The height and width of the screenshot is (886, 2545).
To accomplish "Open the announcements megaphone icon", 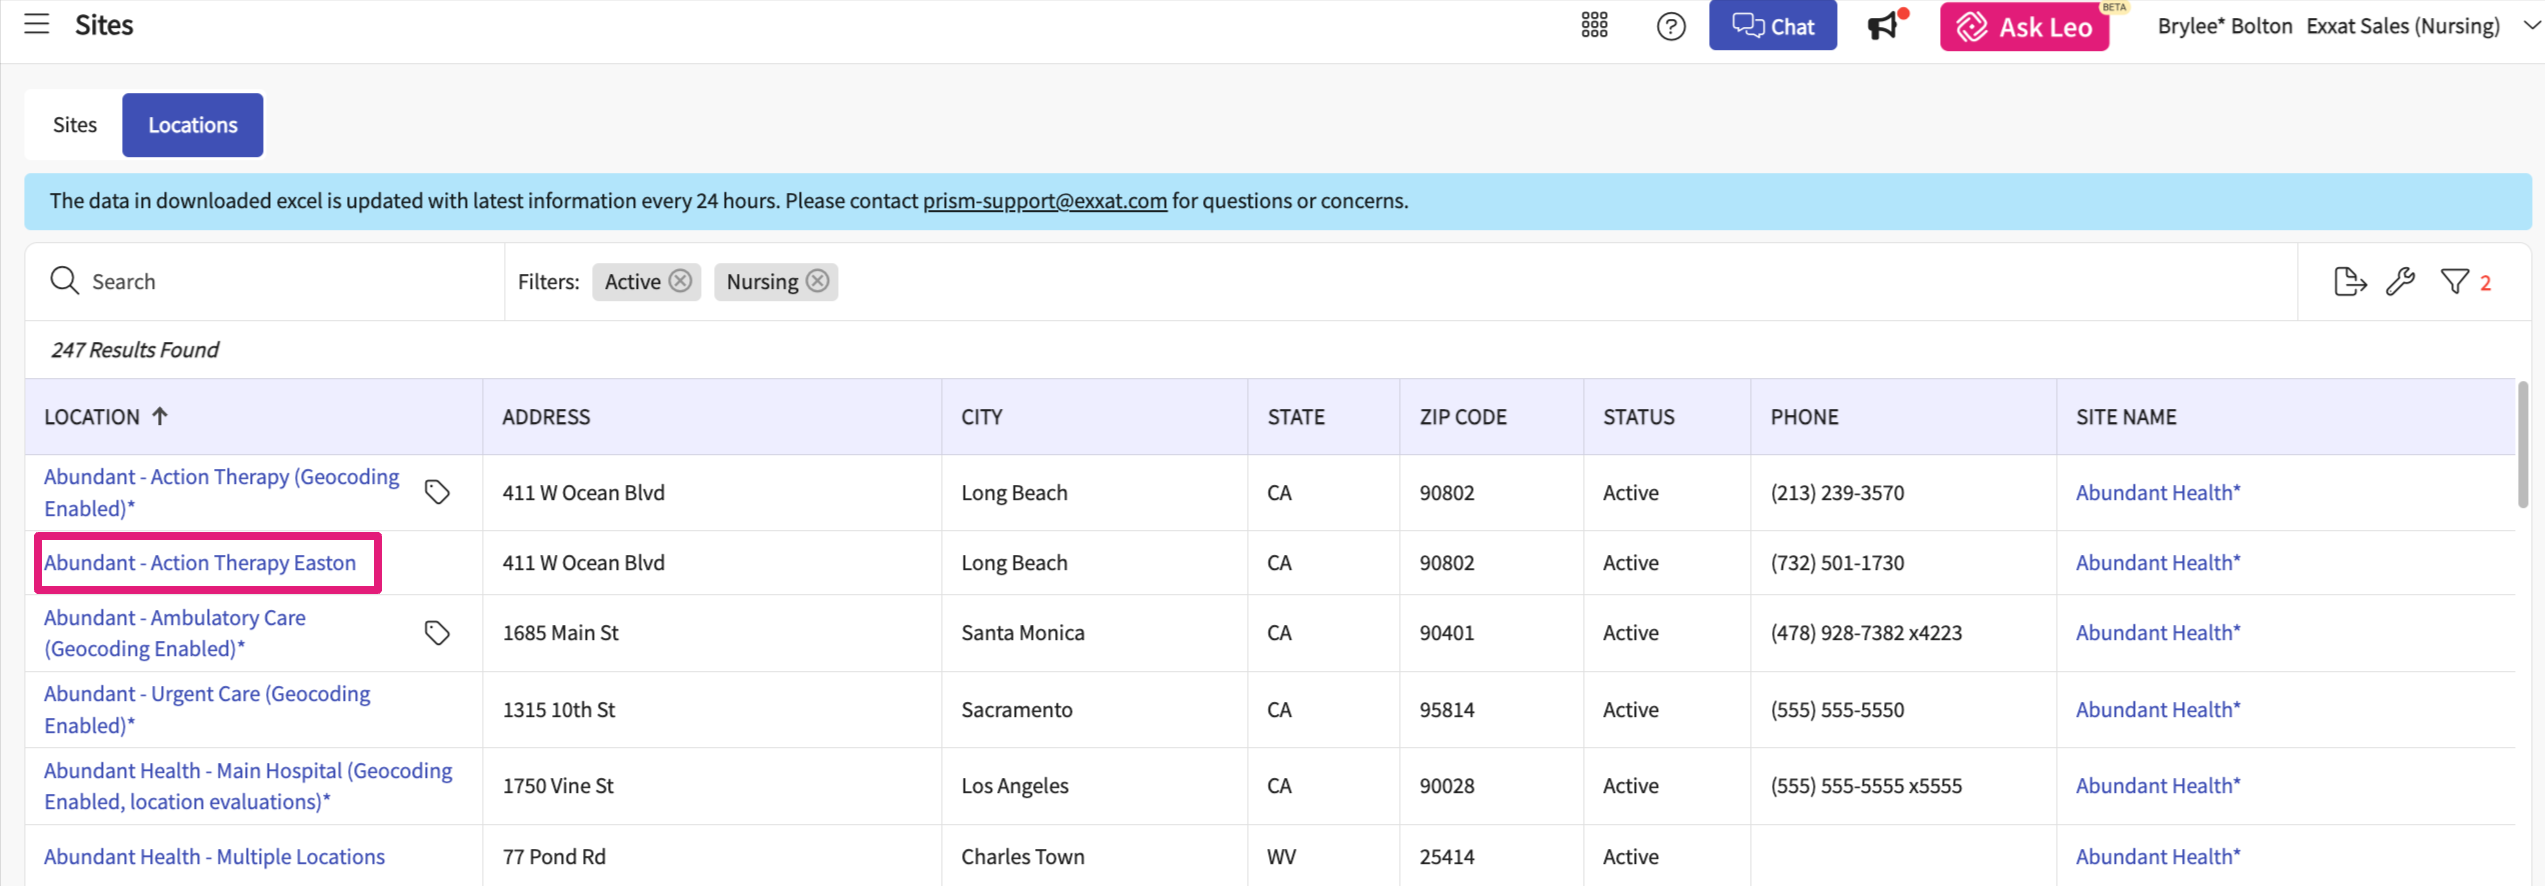I will point(1883,26).
